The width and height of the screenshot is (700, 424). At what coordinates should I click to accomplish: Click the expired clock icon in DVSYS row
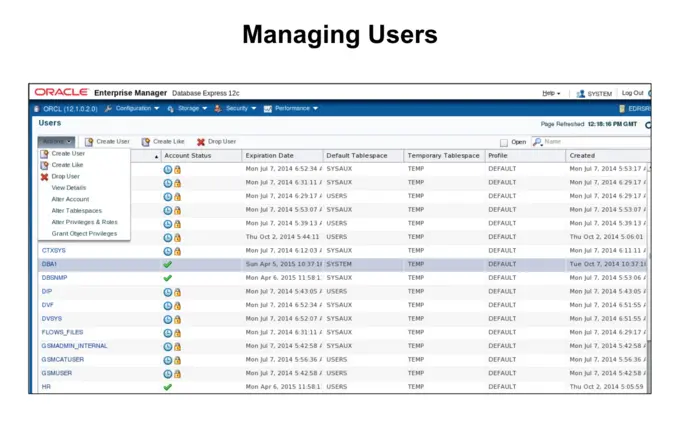coord(167,320)
